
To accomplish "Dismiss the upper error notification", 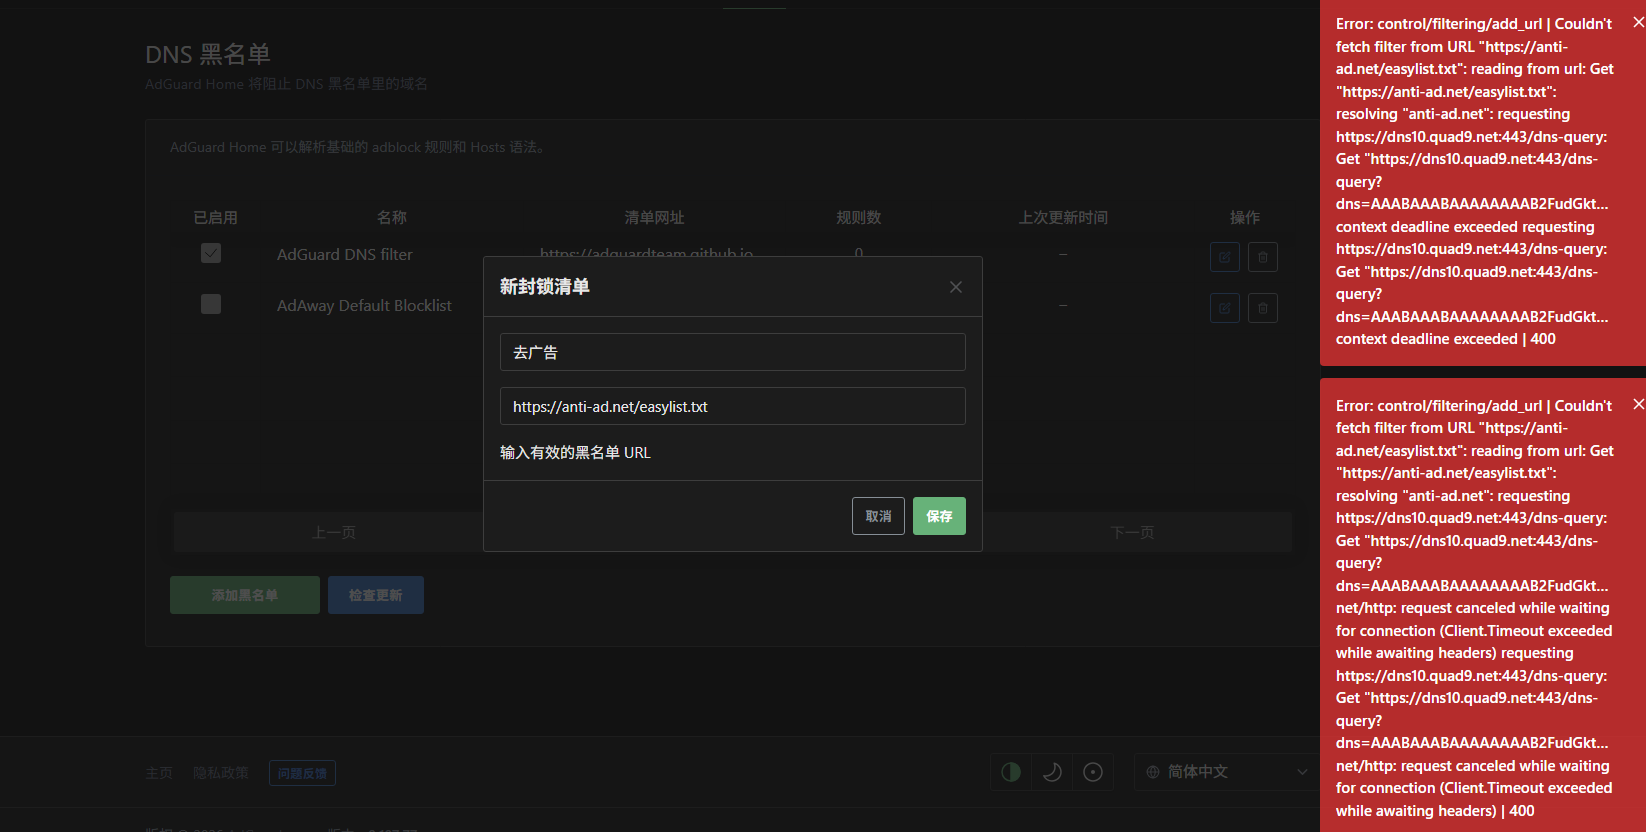I will point(1638,22).
